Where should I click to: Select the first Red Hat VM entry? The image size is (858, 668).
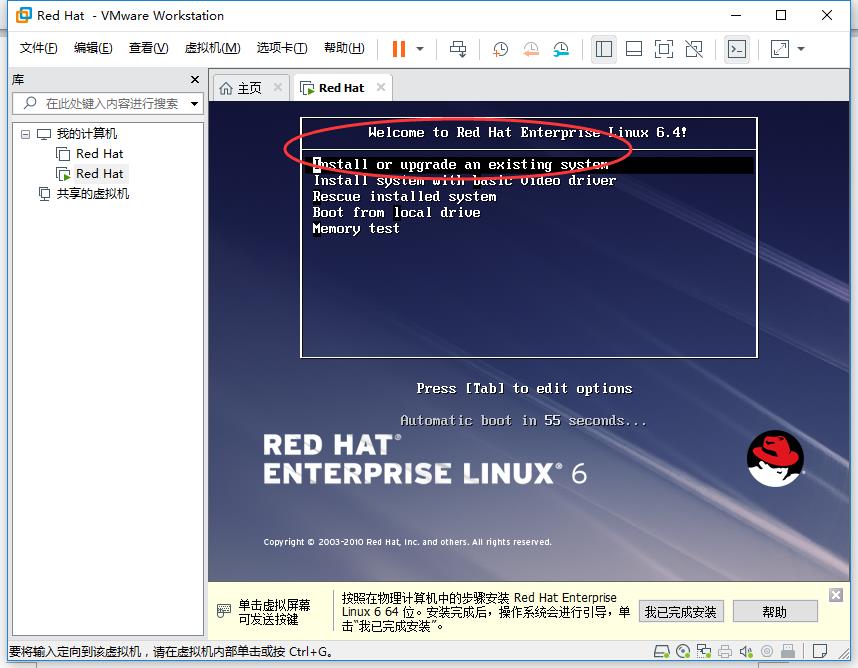point(99,154)
